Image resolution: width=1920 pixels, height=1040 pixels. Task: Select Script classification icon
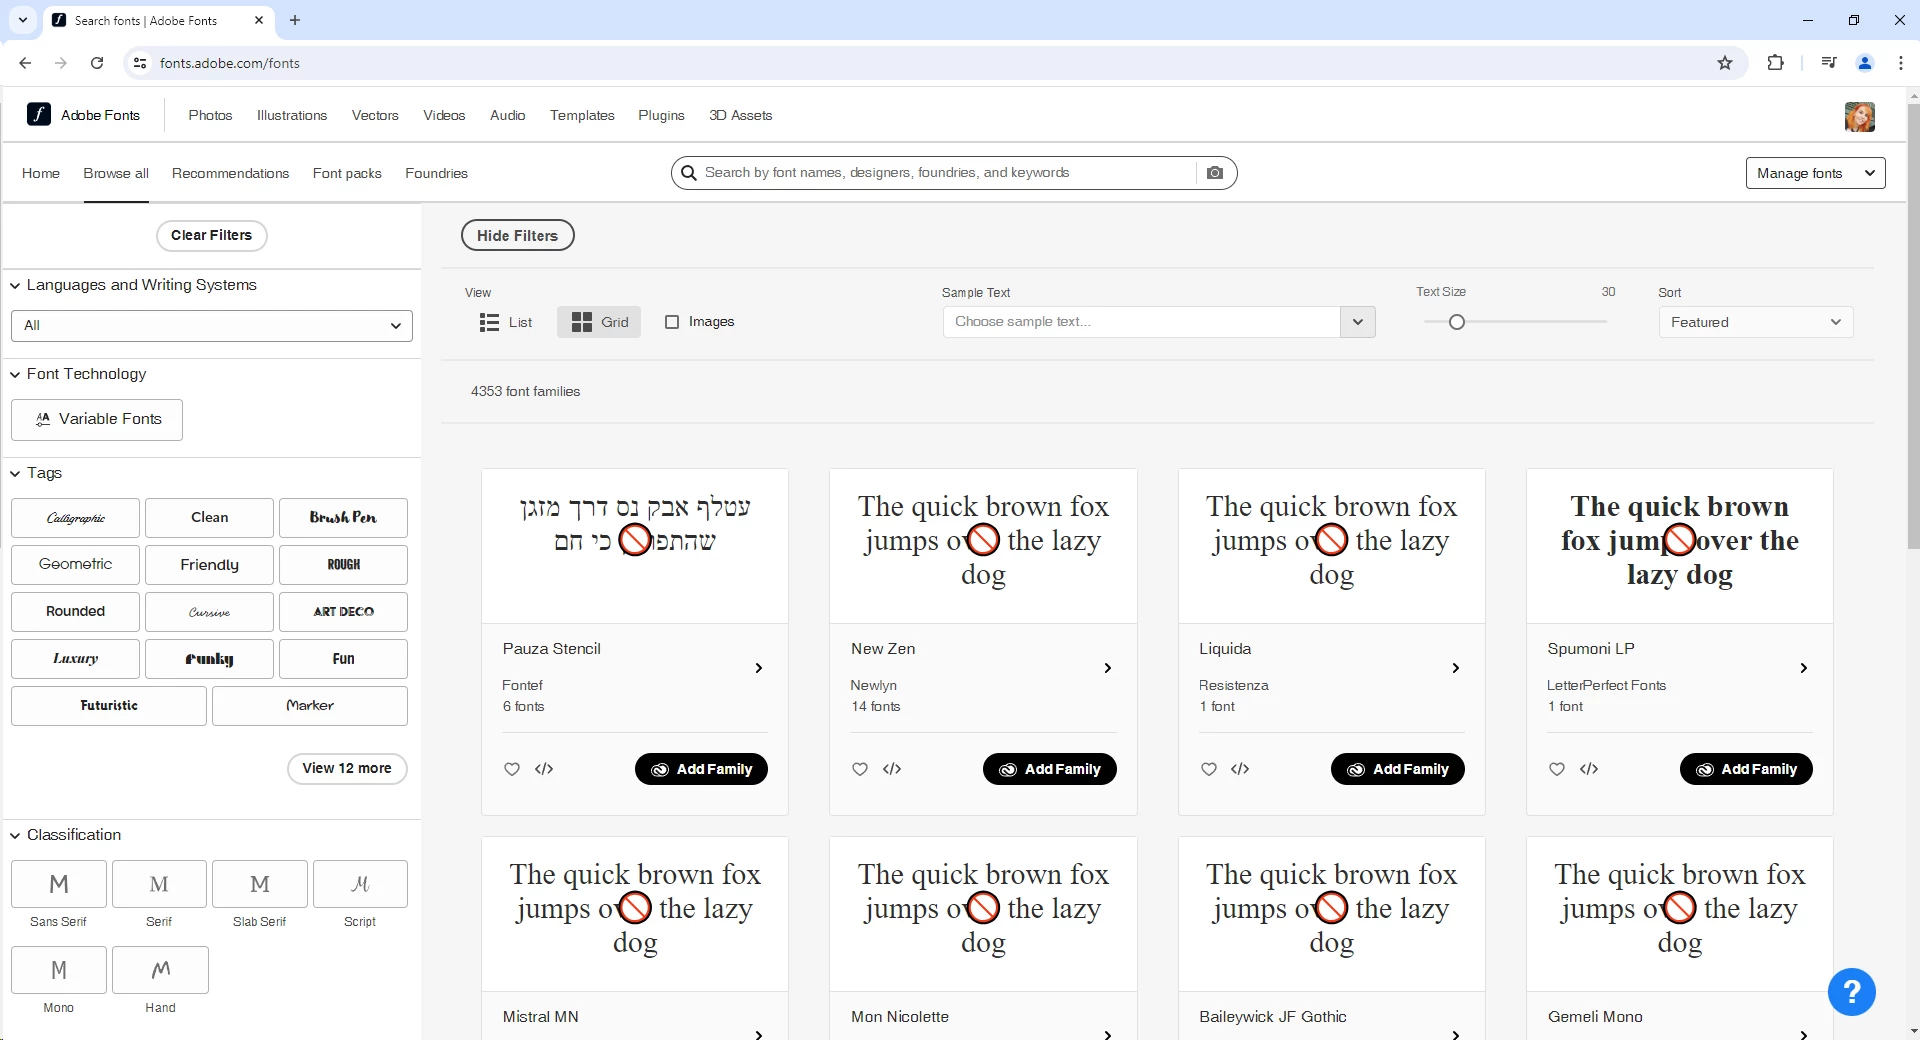pyautogui.click(x=360, y=884)
